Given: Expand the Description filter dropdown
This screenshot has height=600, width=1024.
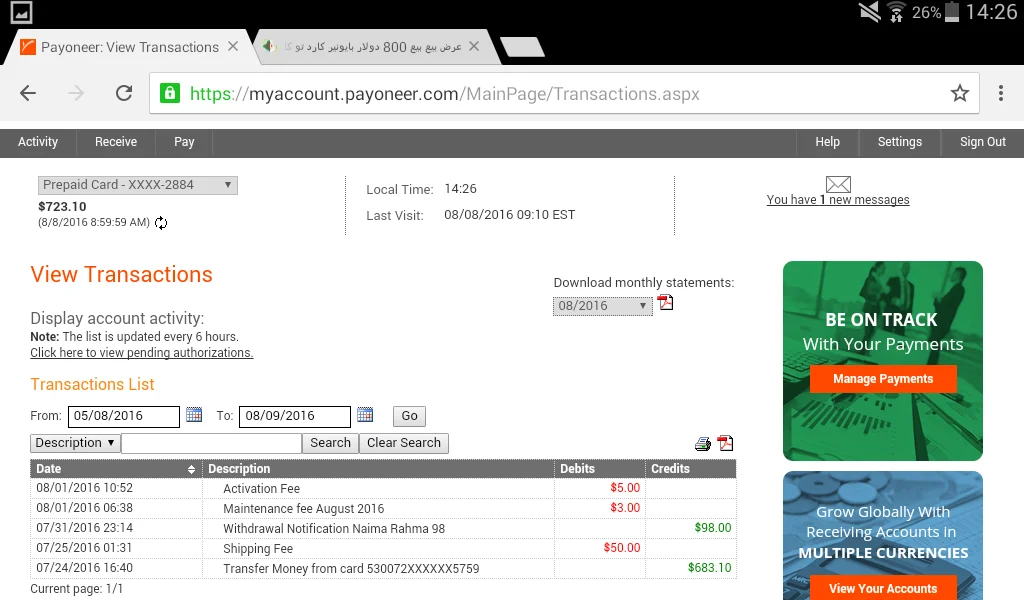Looking at the screenshot, I should (x=75, y=443).
